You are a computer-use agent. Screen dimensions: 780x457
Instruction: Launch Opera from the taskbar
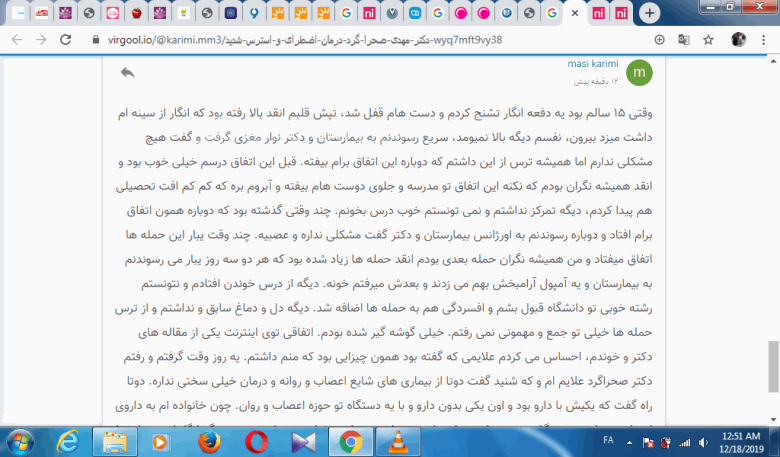point(256,441)
